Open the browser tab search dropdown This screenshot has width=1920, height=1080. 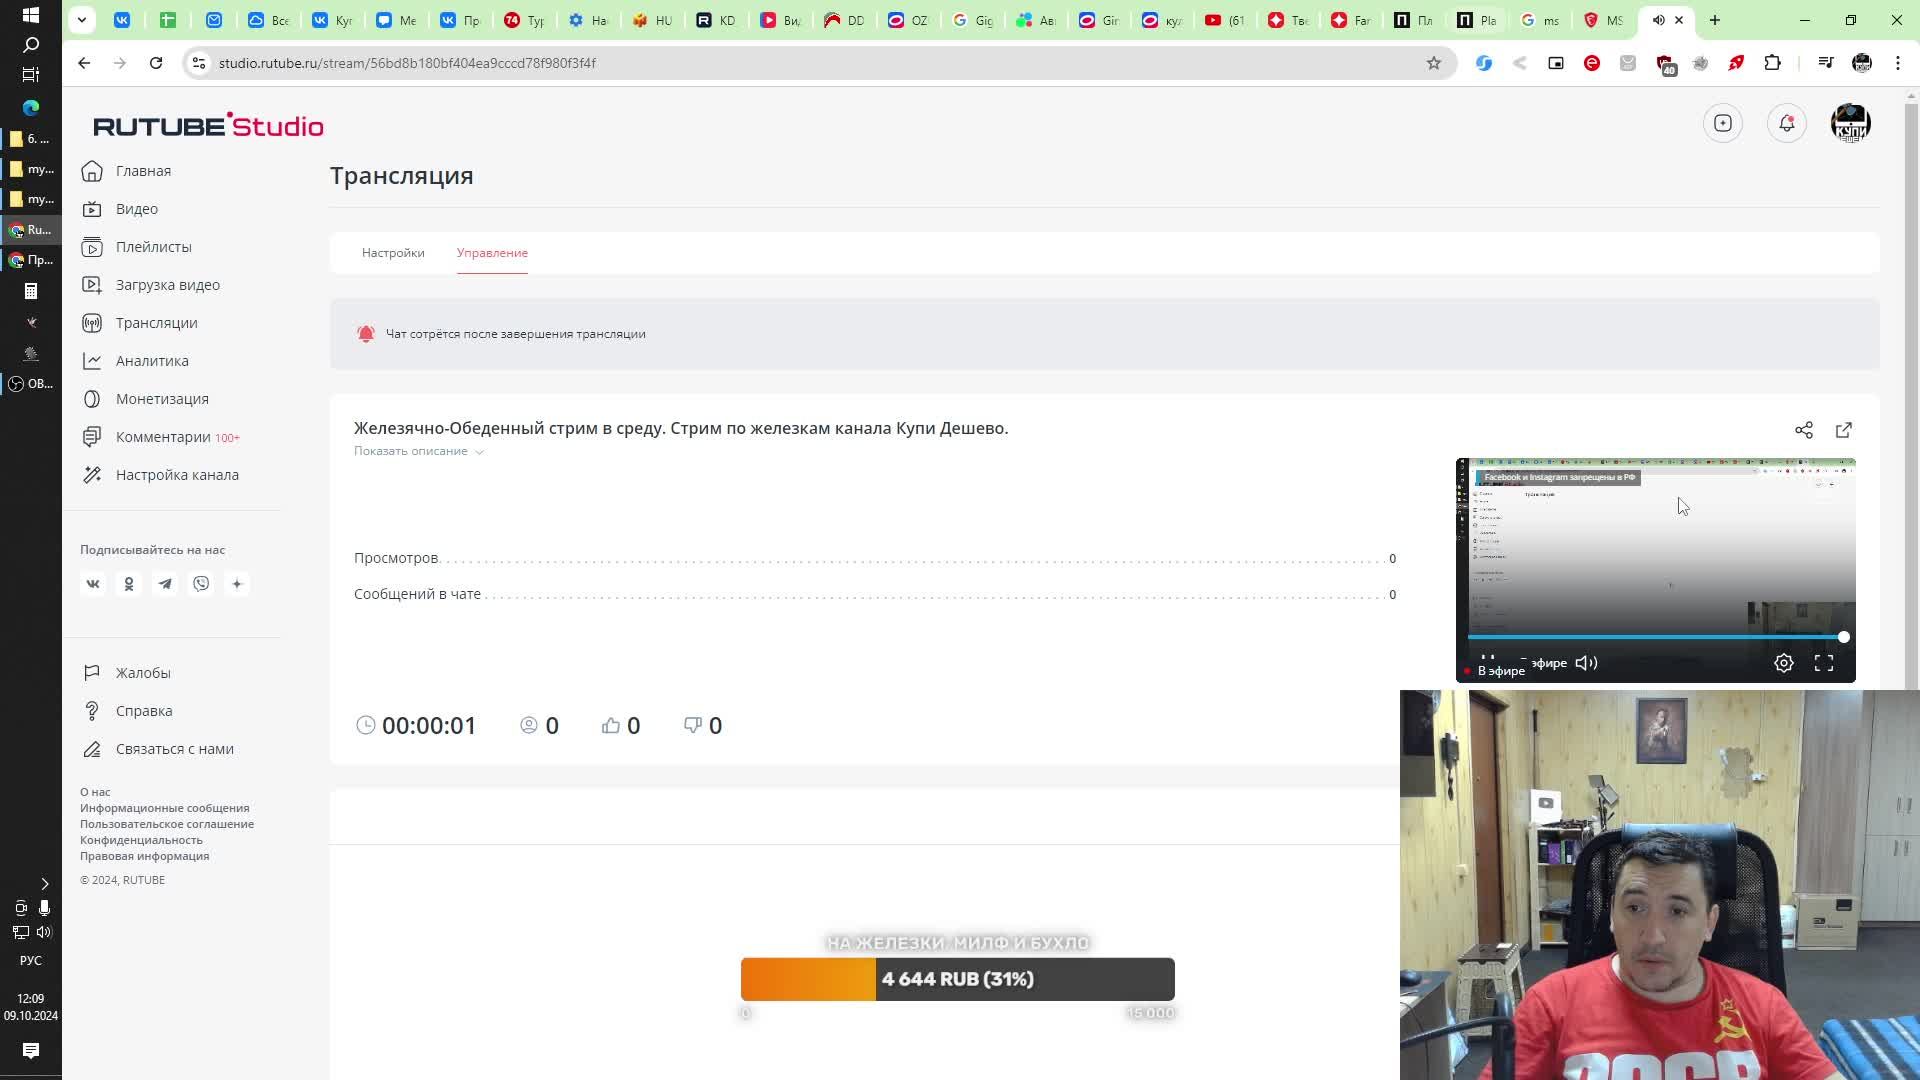(82, 19)
